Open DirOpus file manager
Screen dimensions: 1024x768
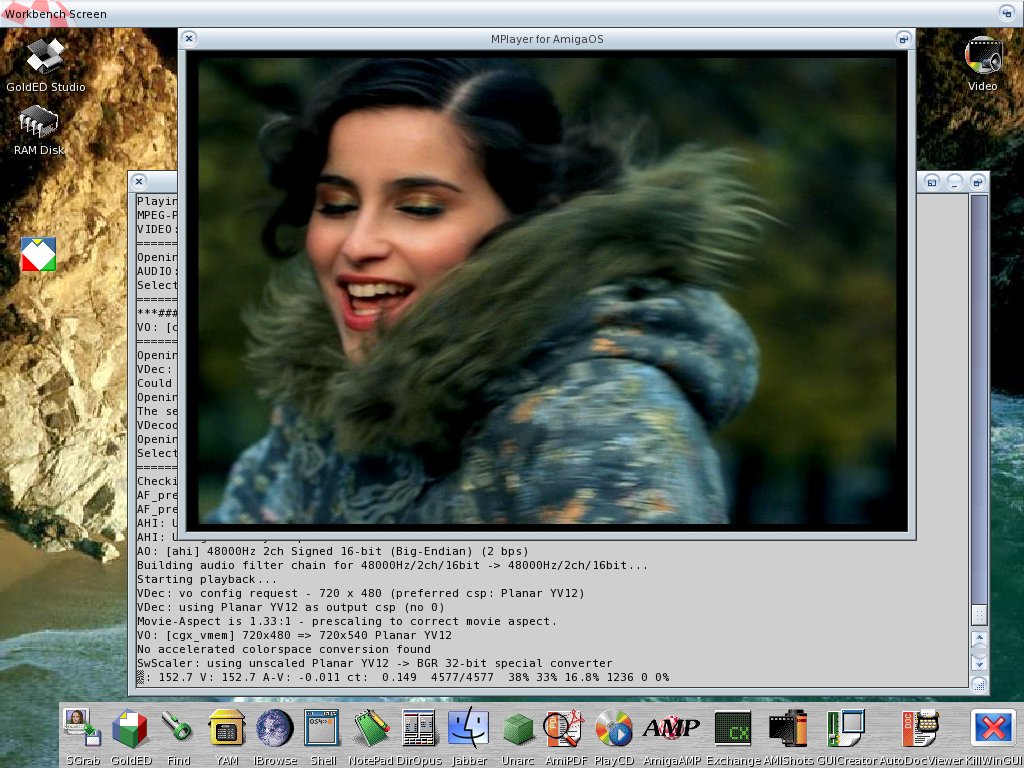[418, 730]
